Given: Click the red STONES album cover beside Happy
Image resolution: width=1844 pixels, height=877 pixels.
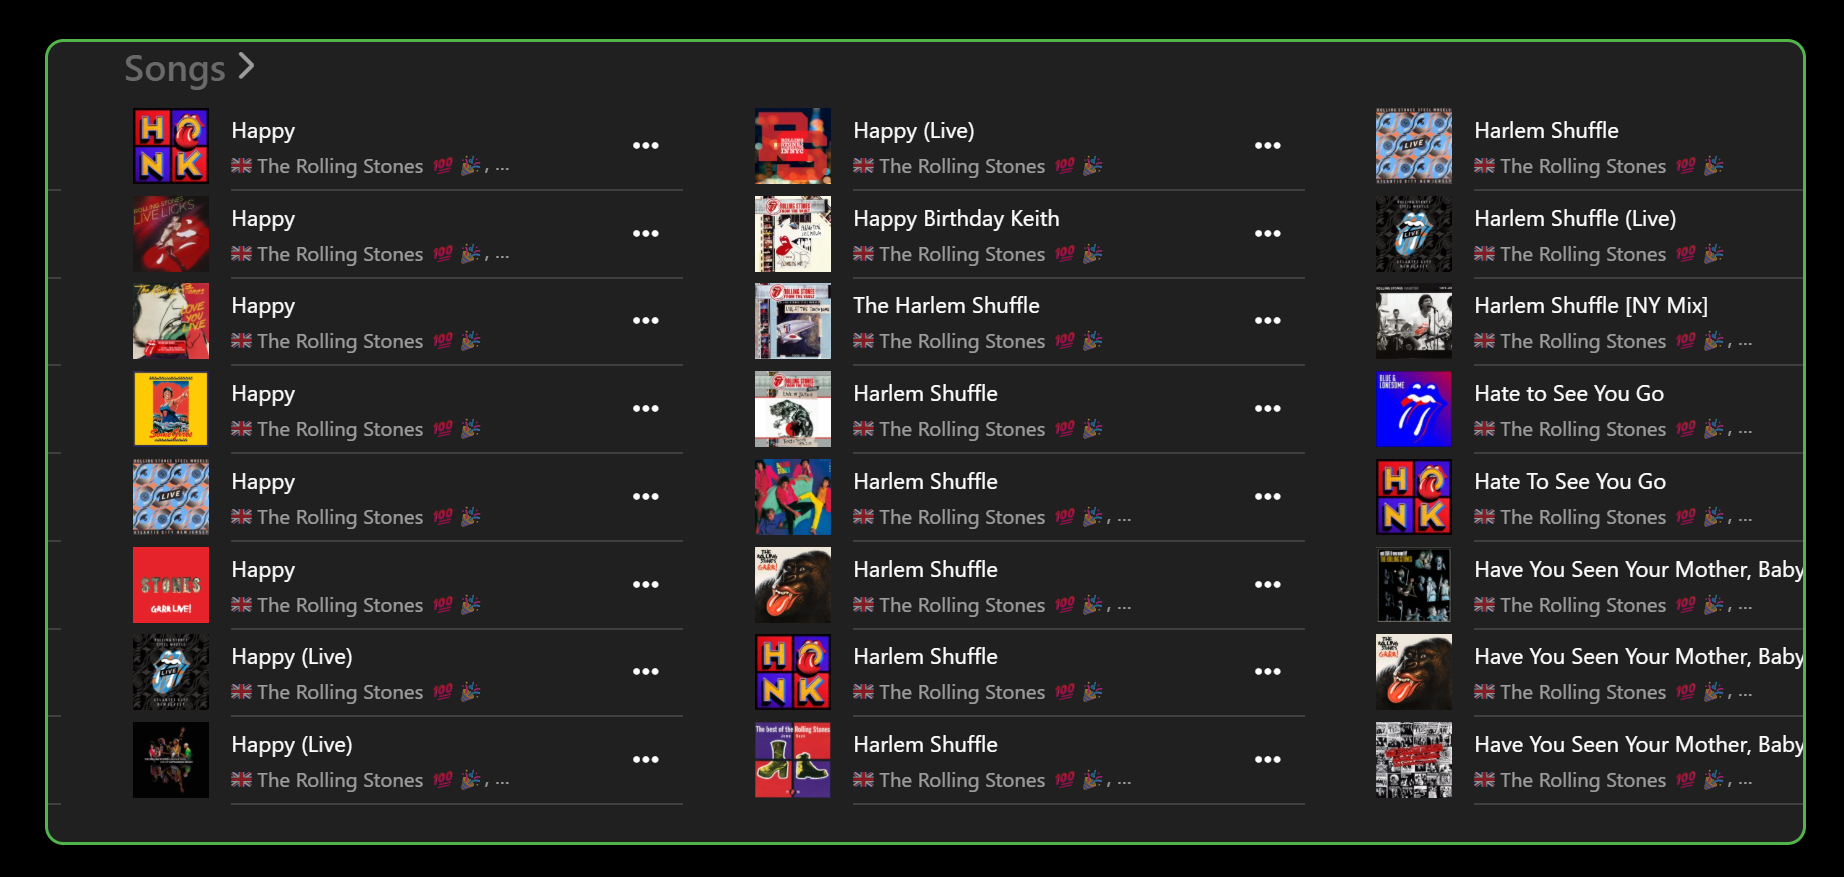Looking at the screenshot, I should point(171,585).
